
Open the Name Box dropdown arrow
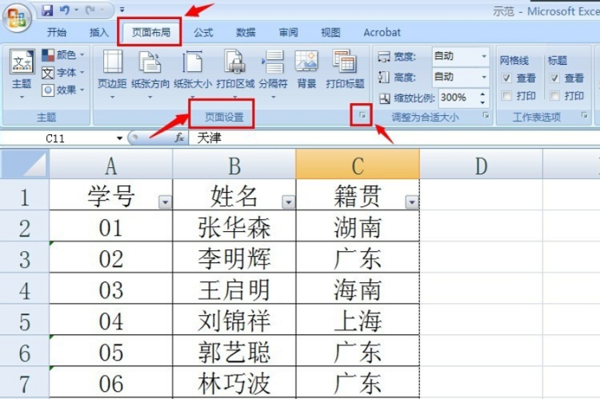(x=120, y=138)
